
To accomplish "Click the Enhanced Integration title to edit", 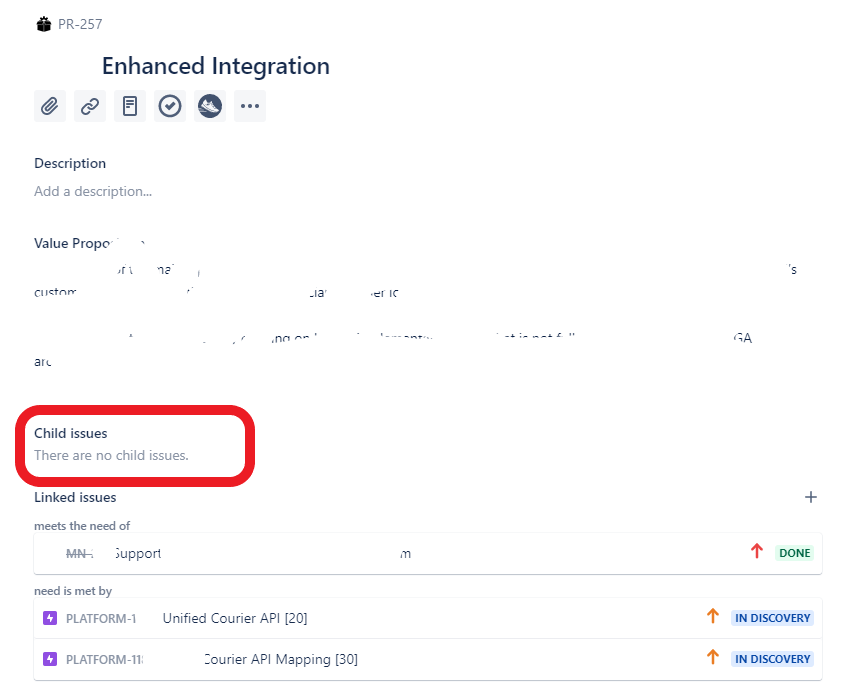I will coord(216,66).
